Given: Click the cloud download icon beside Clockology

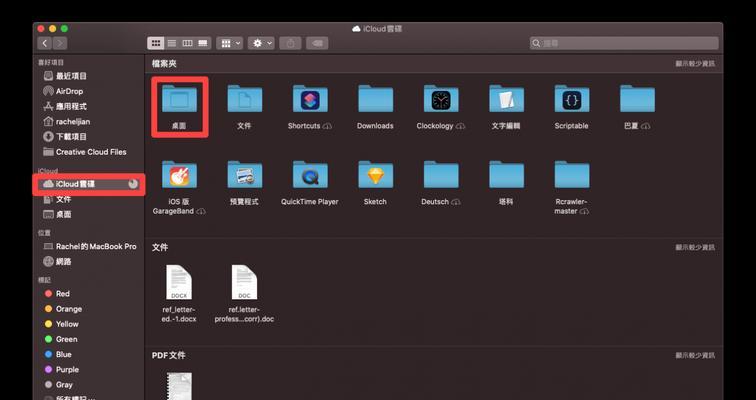Looking at the screenshot, I should 460,126.
